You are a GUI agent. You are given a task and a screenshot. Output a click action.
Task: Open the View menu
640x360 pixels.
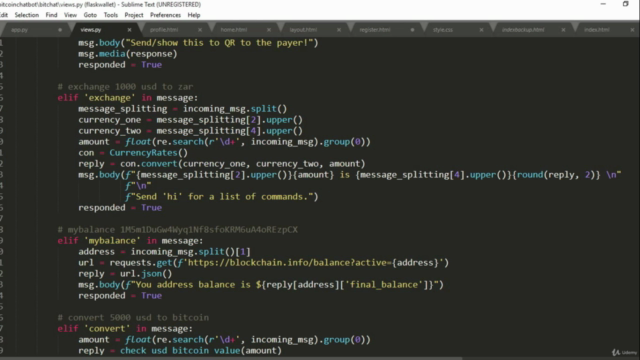(x=70, y=15)
